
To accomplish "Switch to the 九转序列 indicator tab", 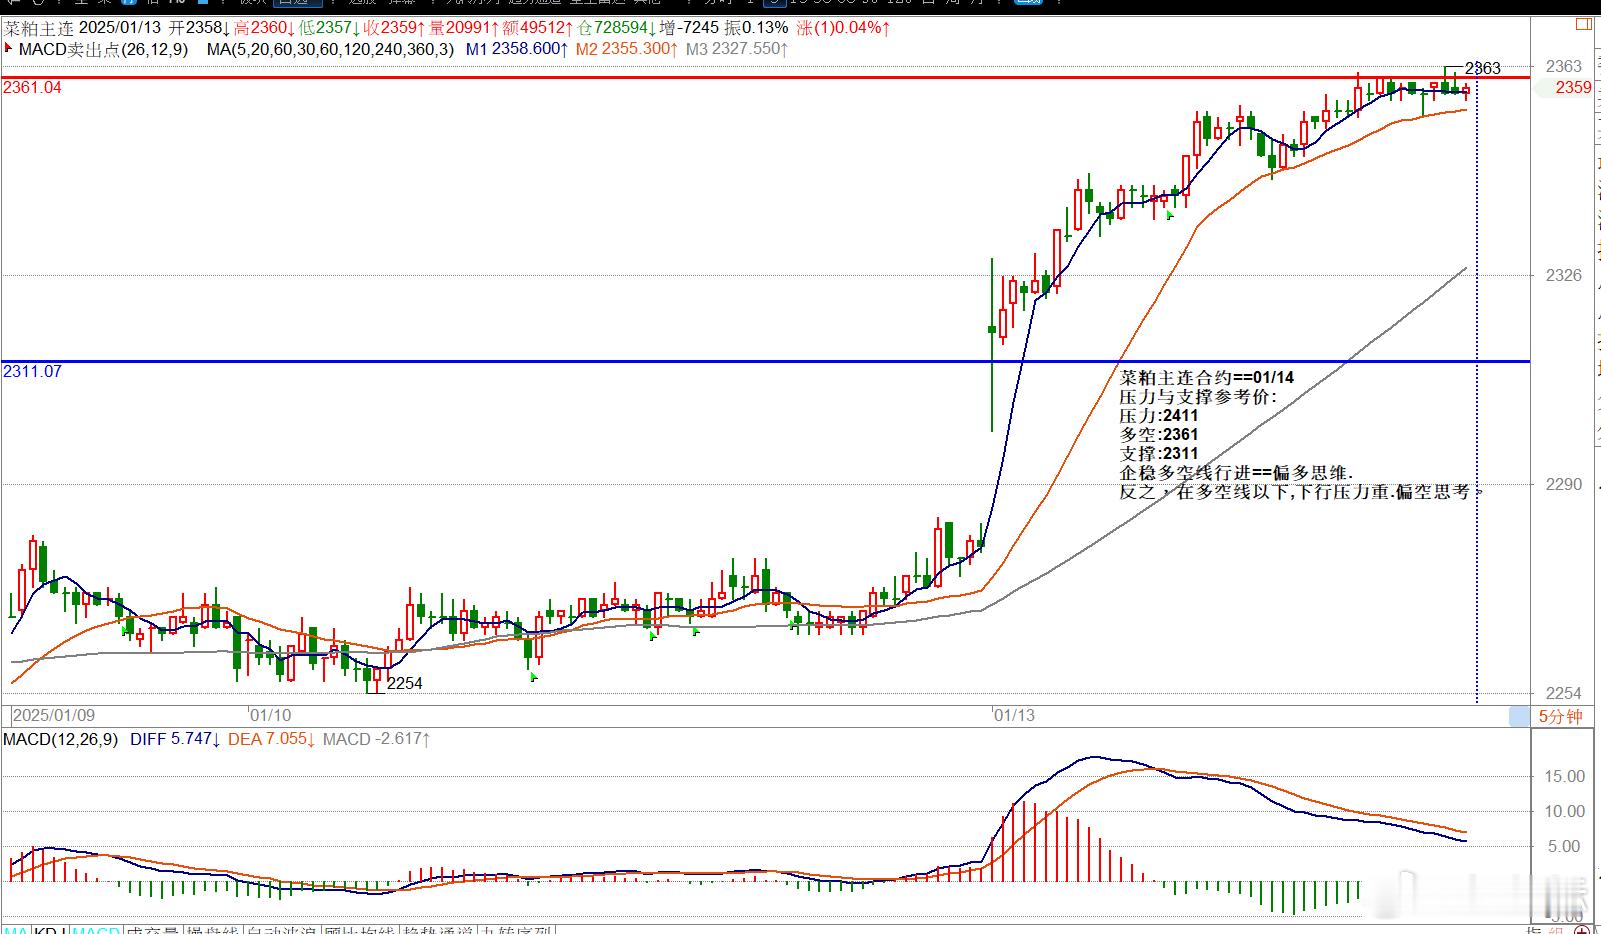I will (515, 930).
